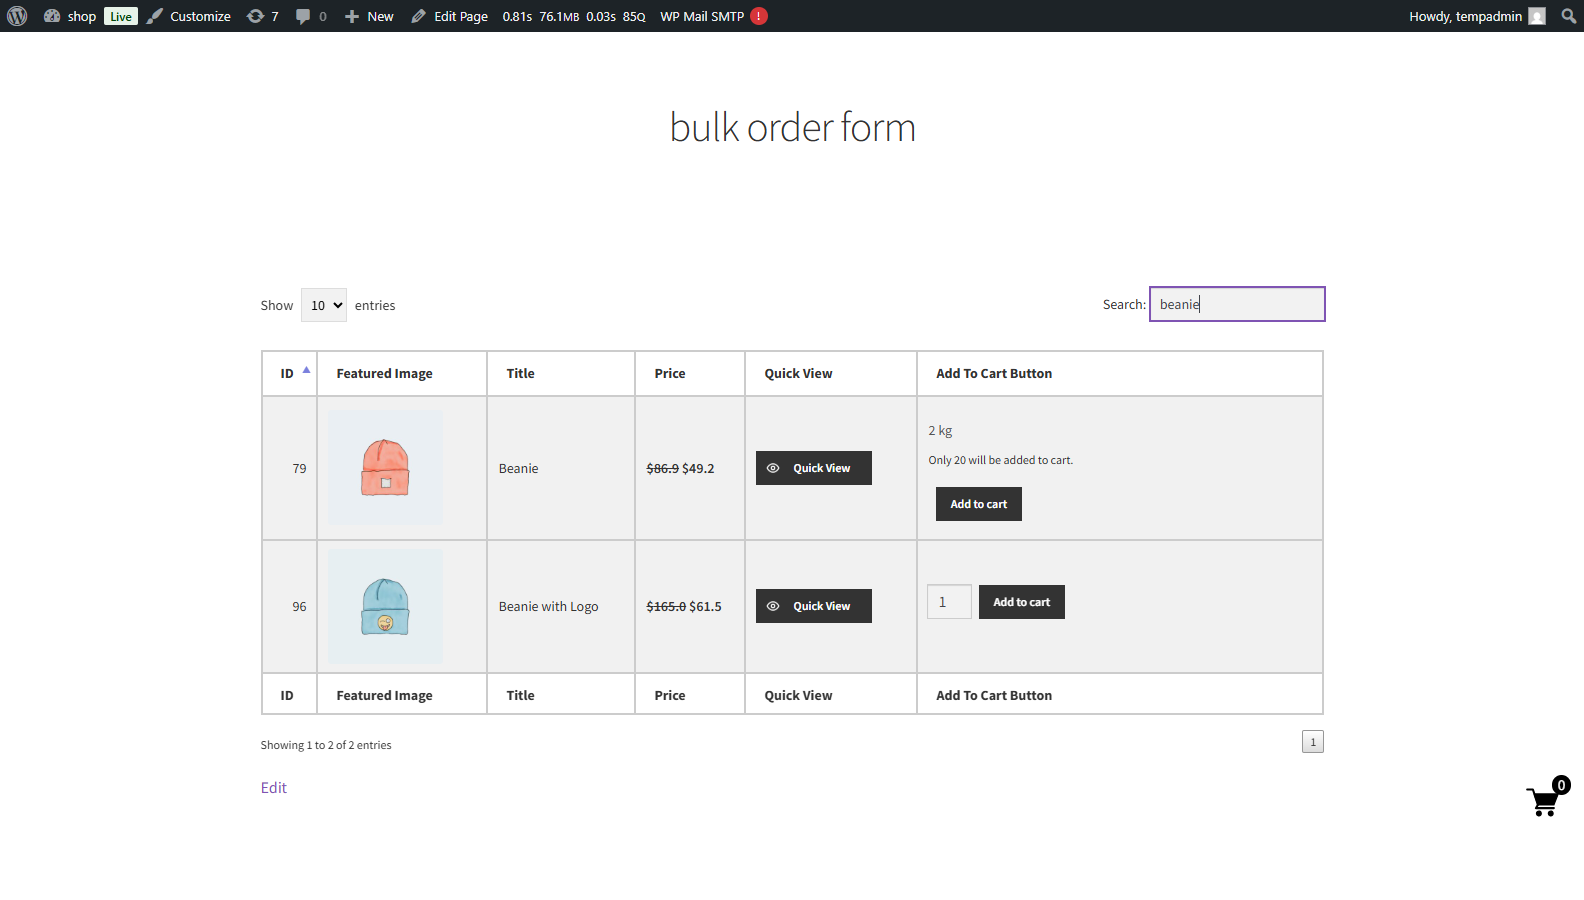Open the comments bubble icon
Viewport: 1584px width, 900px height.
[303, 16]
